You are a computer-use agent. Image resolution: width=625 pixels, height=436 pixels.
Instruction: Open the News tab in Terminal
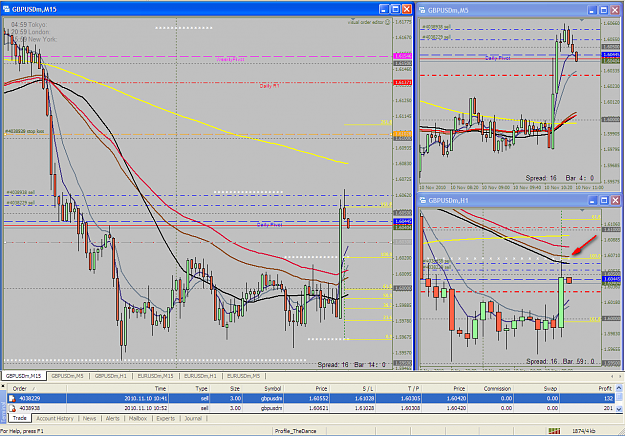[x=89, y=418]
